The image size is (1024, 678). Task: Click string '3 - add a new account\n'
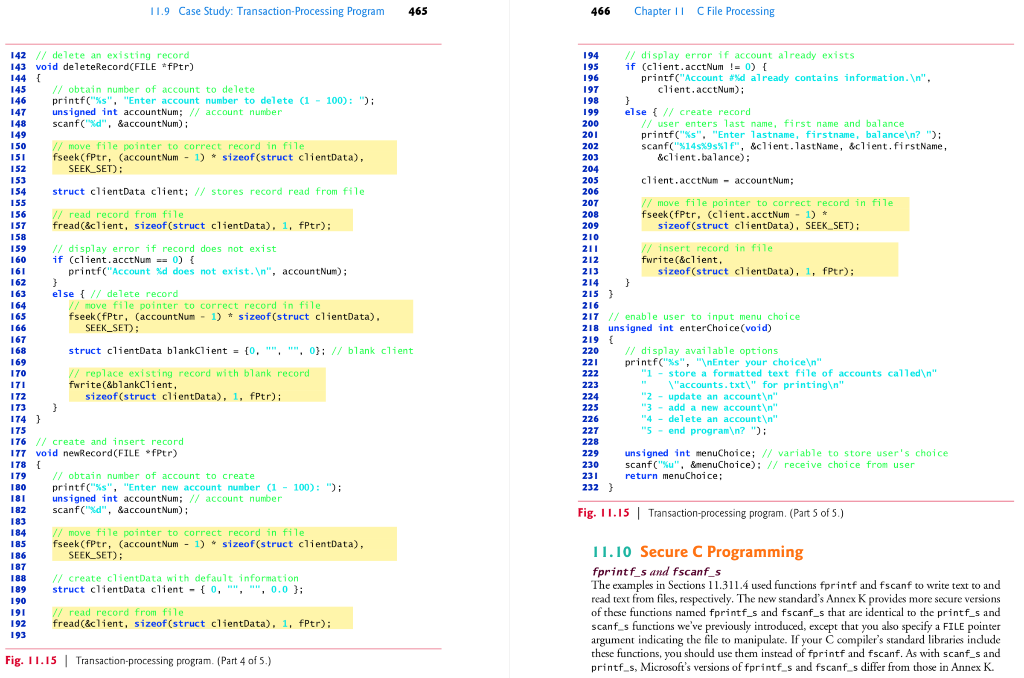[709, 408]
